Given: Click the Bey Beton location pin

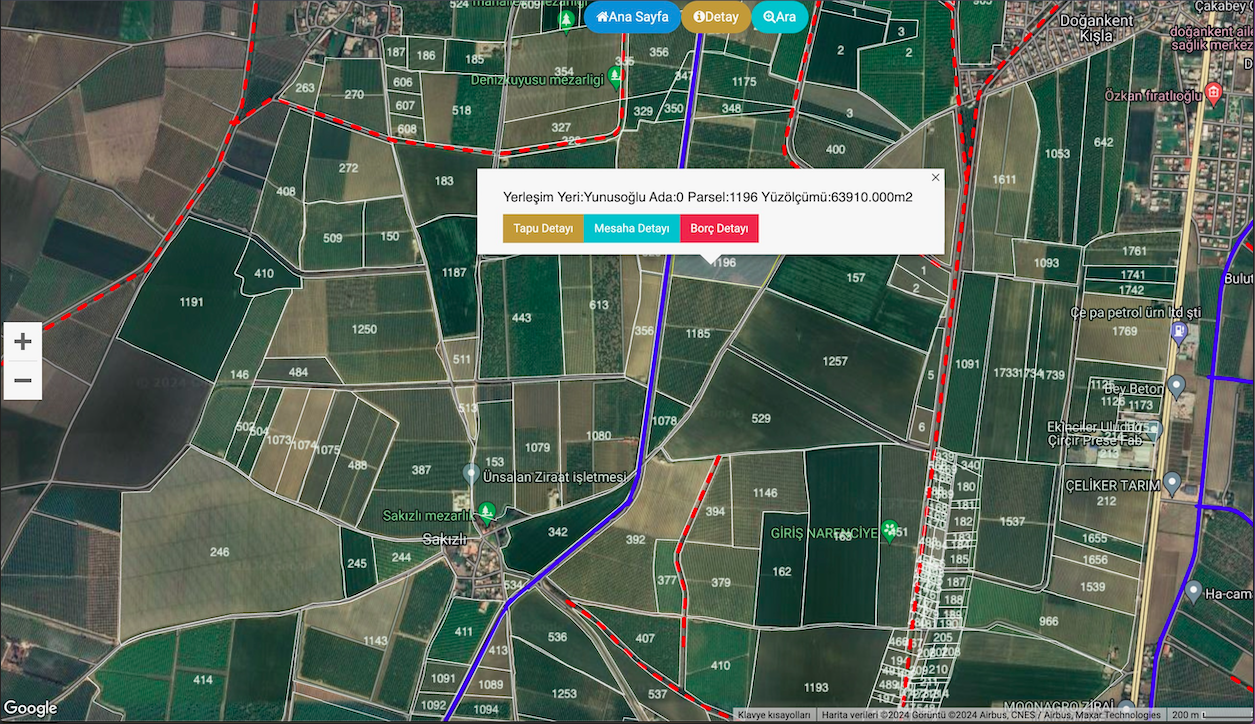Looking at the screenshot, I should click(x=1176, y=385).
